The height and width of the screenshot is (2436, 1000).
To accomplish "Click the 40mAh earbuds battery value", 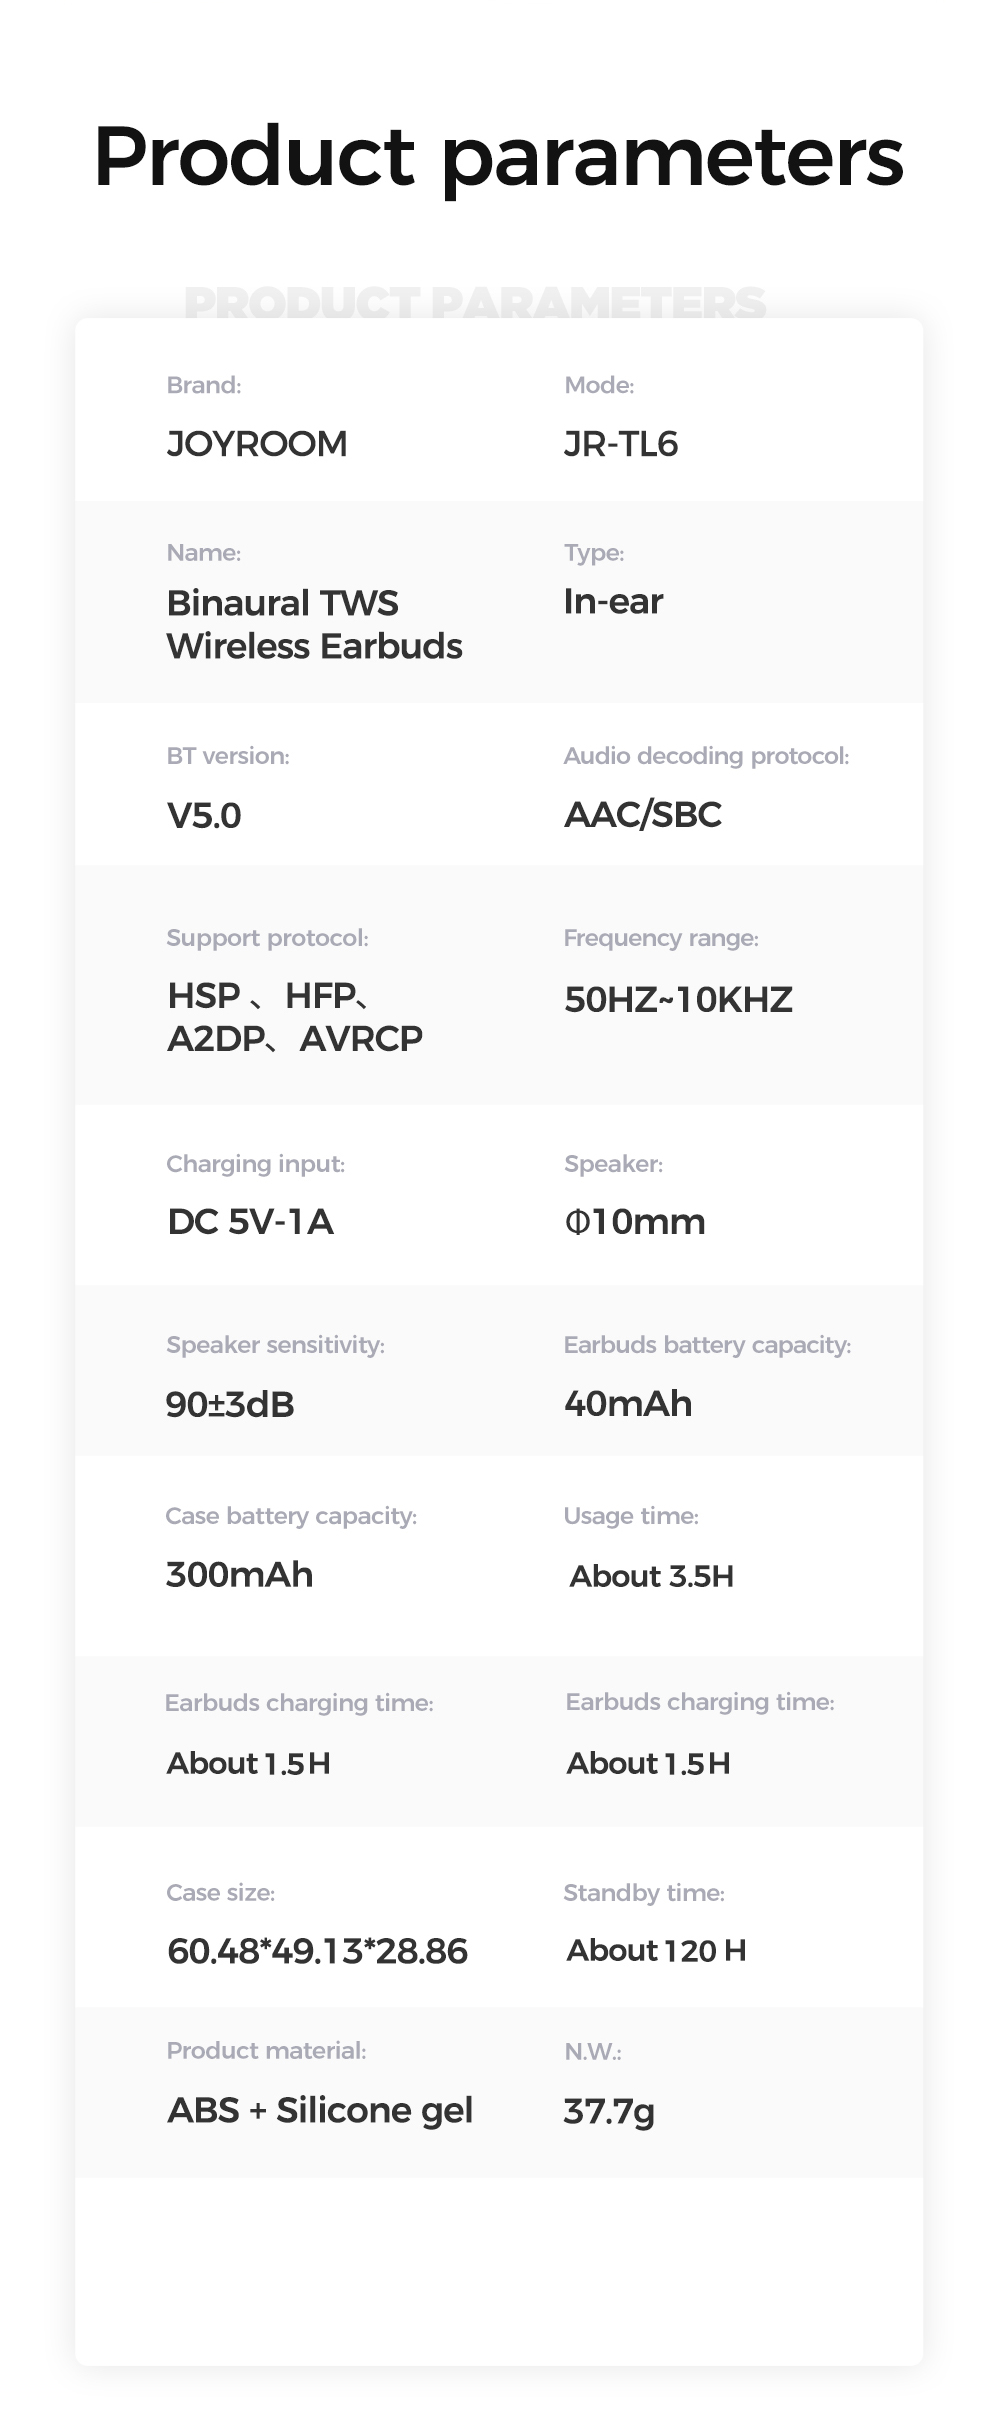I will (628, 1404).
